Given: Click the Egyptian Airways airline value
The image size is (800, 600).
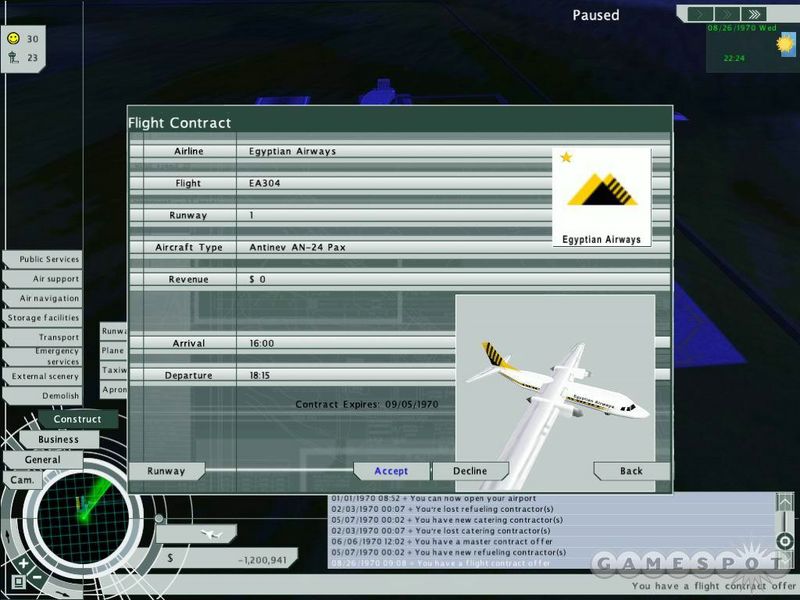Looking at the screenshot, I should point(292,151).
